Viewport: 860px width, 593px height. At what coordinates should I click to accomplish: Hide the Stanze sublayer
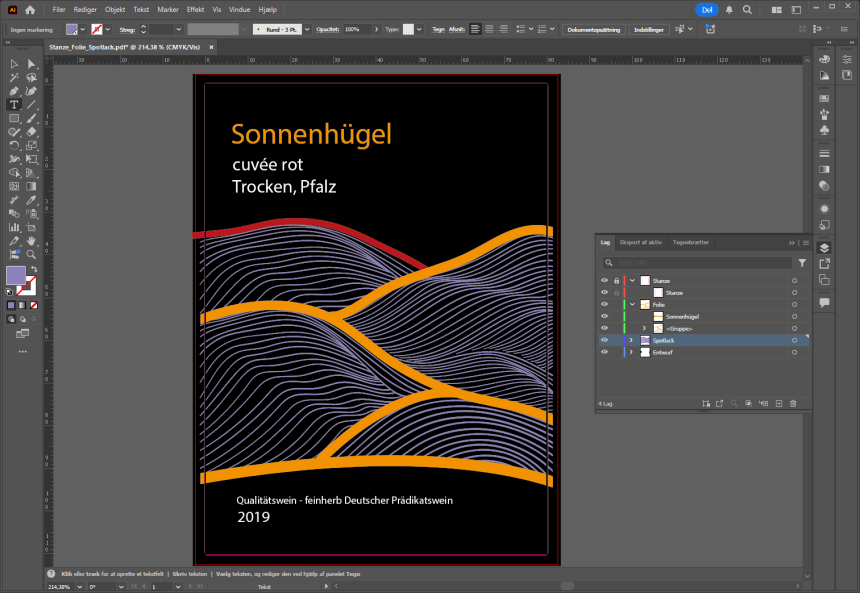(x=604, y=292)
